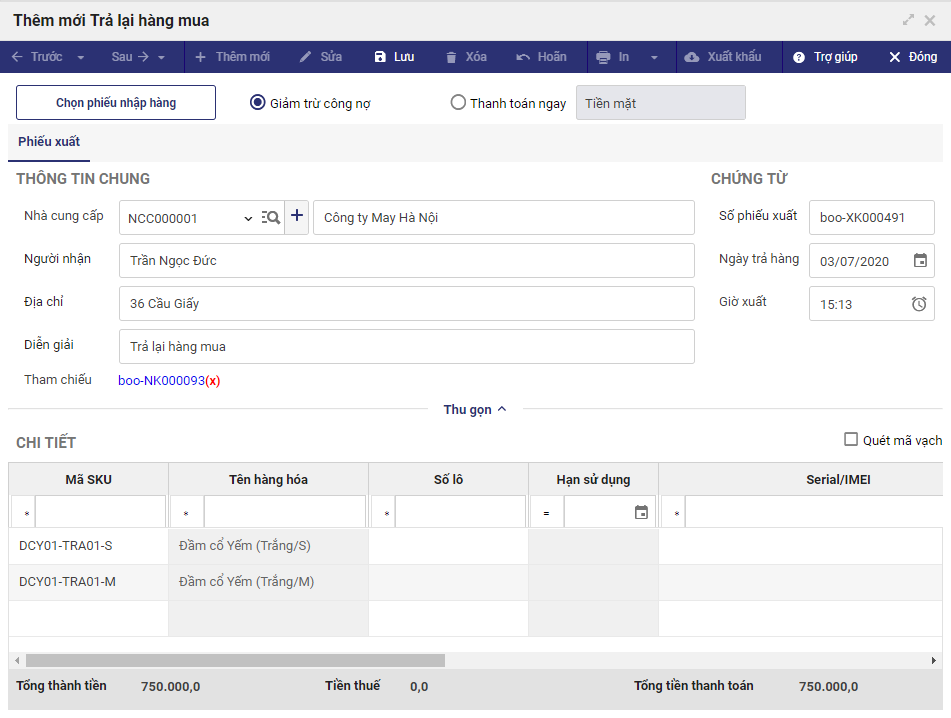Click the Diễn giải input field
951x718 pixels.
tap(406, 347)
